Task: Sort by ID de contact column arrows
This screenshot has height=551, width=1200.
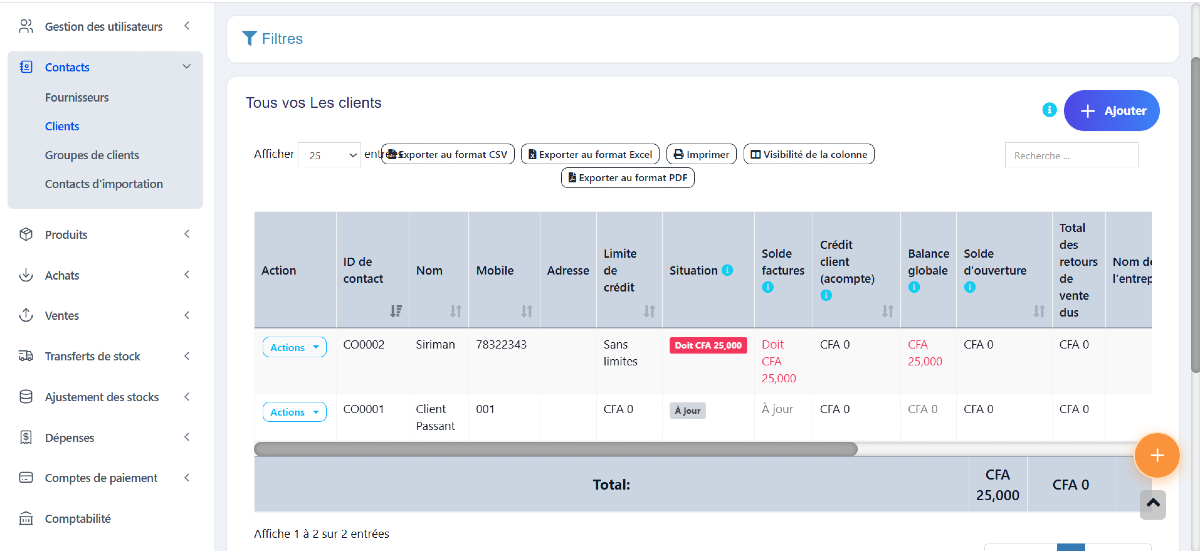Action: (396, 311)
